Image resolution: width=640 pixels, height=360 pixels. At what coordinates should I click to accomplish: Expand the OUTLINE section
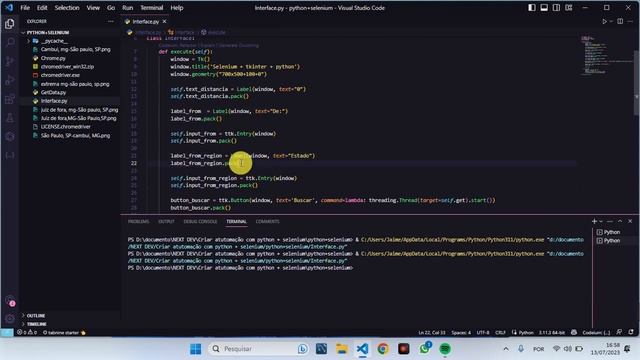(36, 316)
